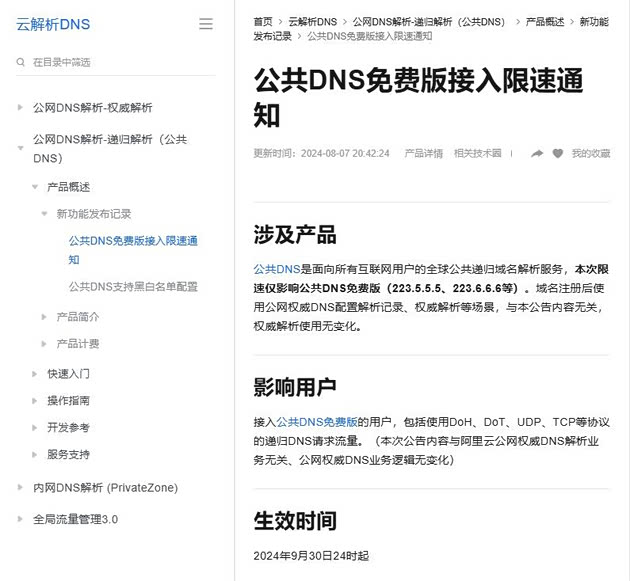Expand 内网DNS解析 (PrivateZone) arrow
This screenshot has width=630, height=581.
tap(21, 488)
